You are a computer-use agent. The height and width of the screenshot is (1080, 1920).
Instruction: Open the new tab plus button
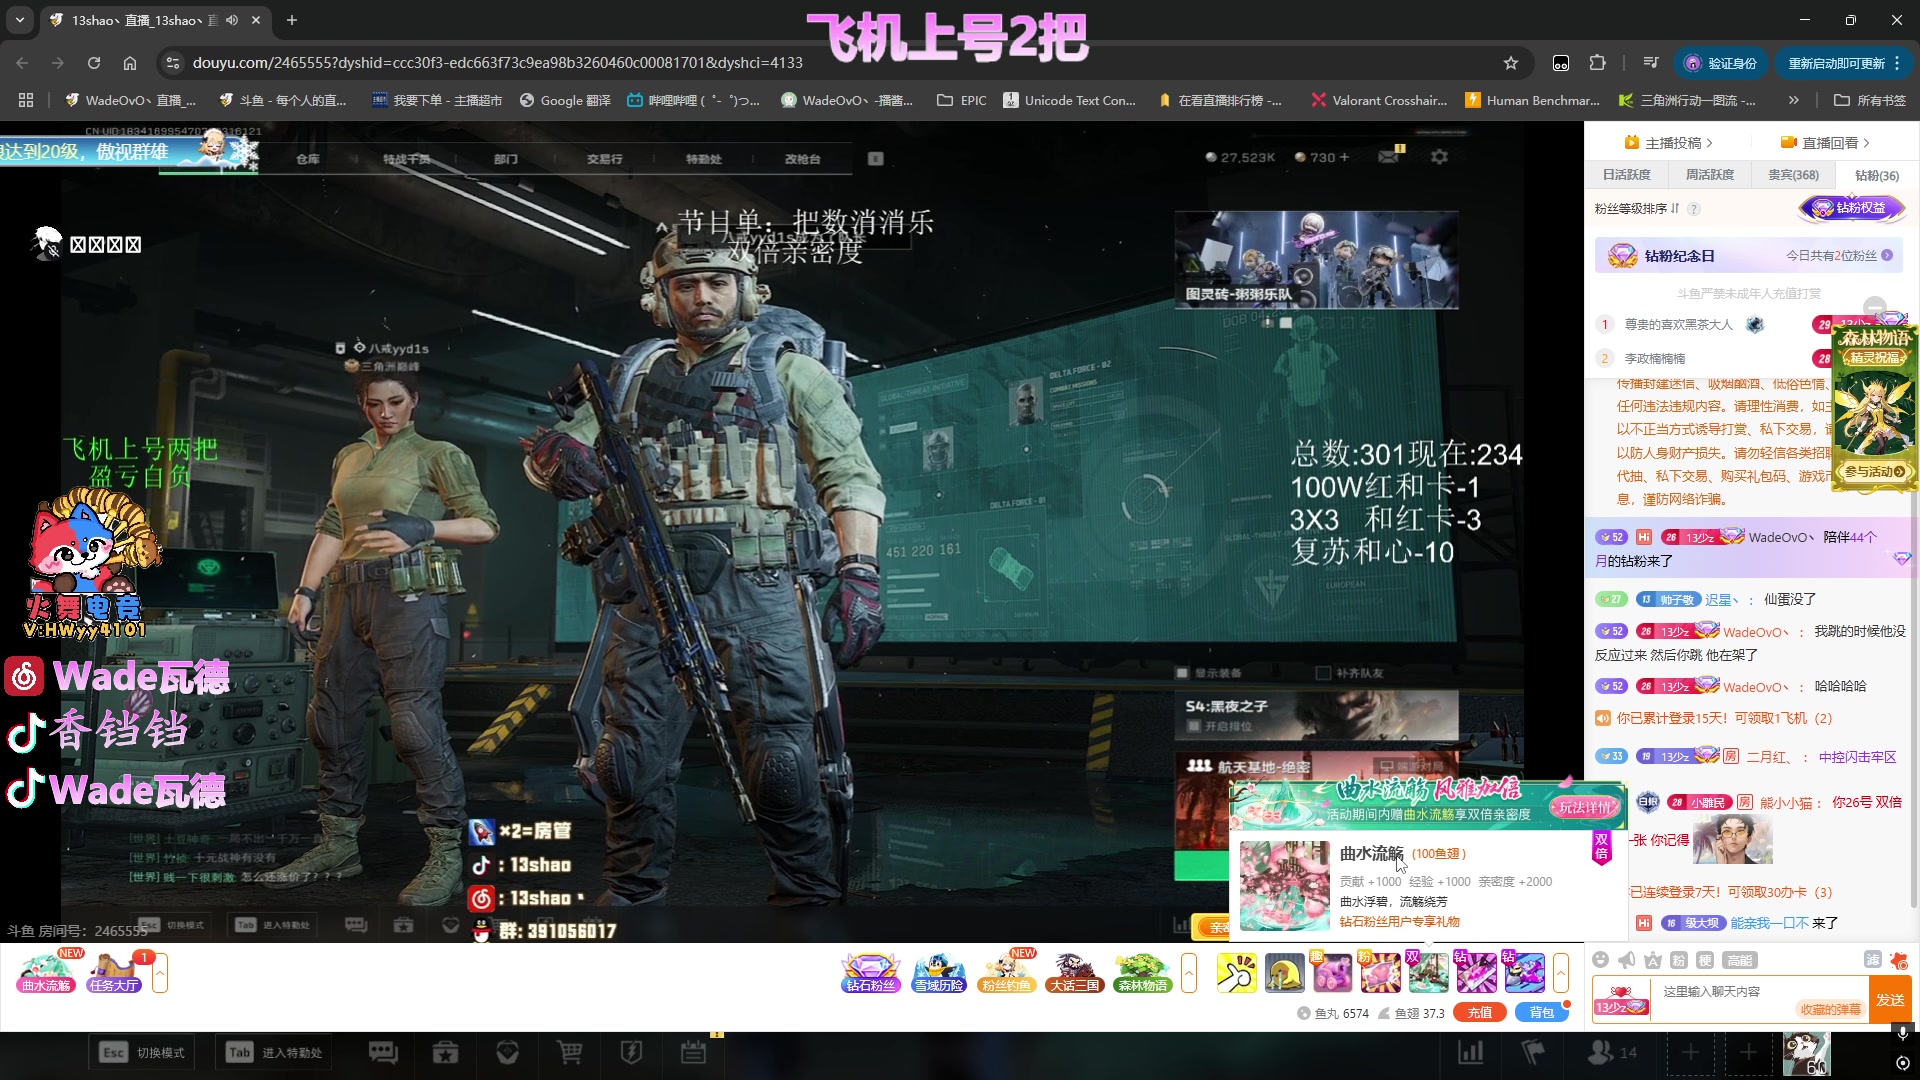[x=292, y=20]
